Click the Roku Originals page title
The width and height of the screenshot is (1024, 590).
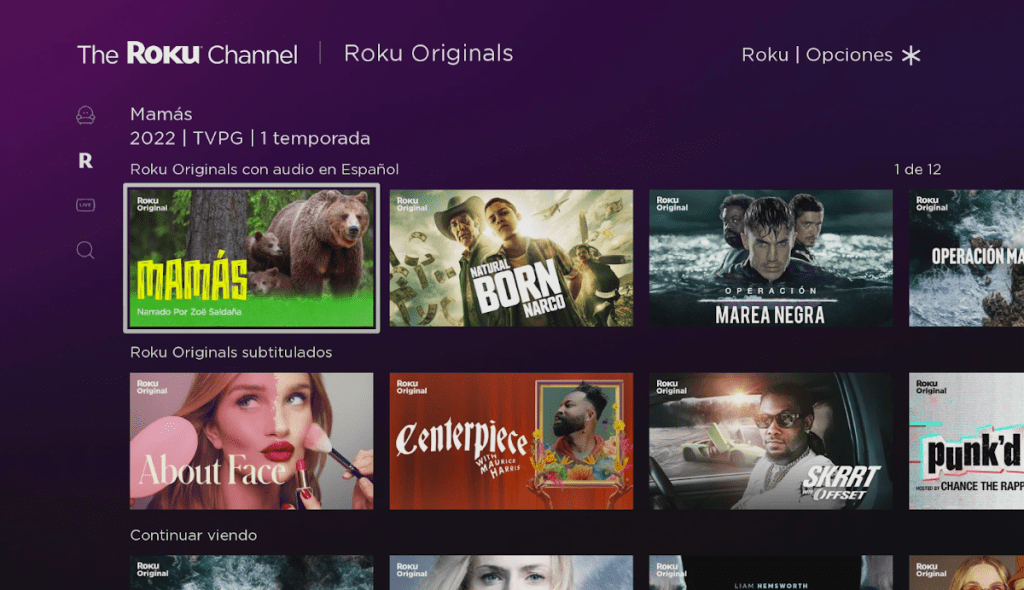(x=428, y=54)
